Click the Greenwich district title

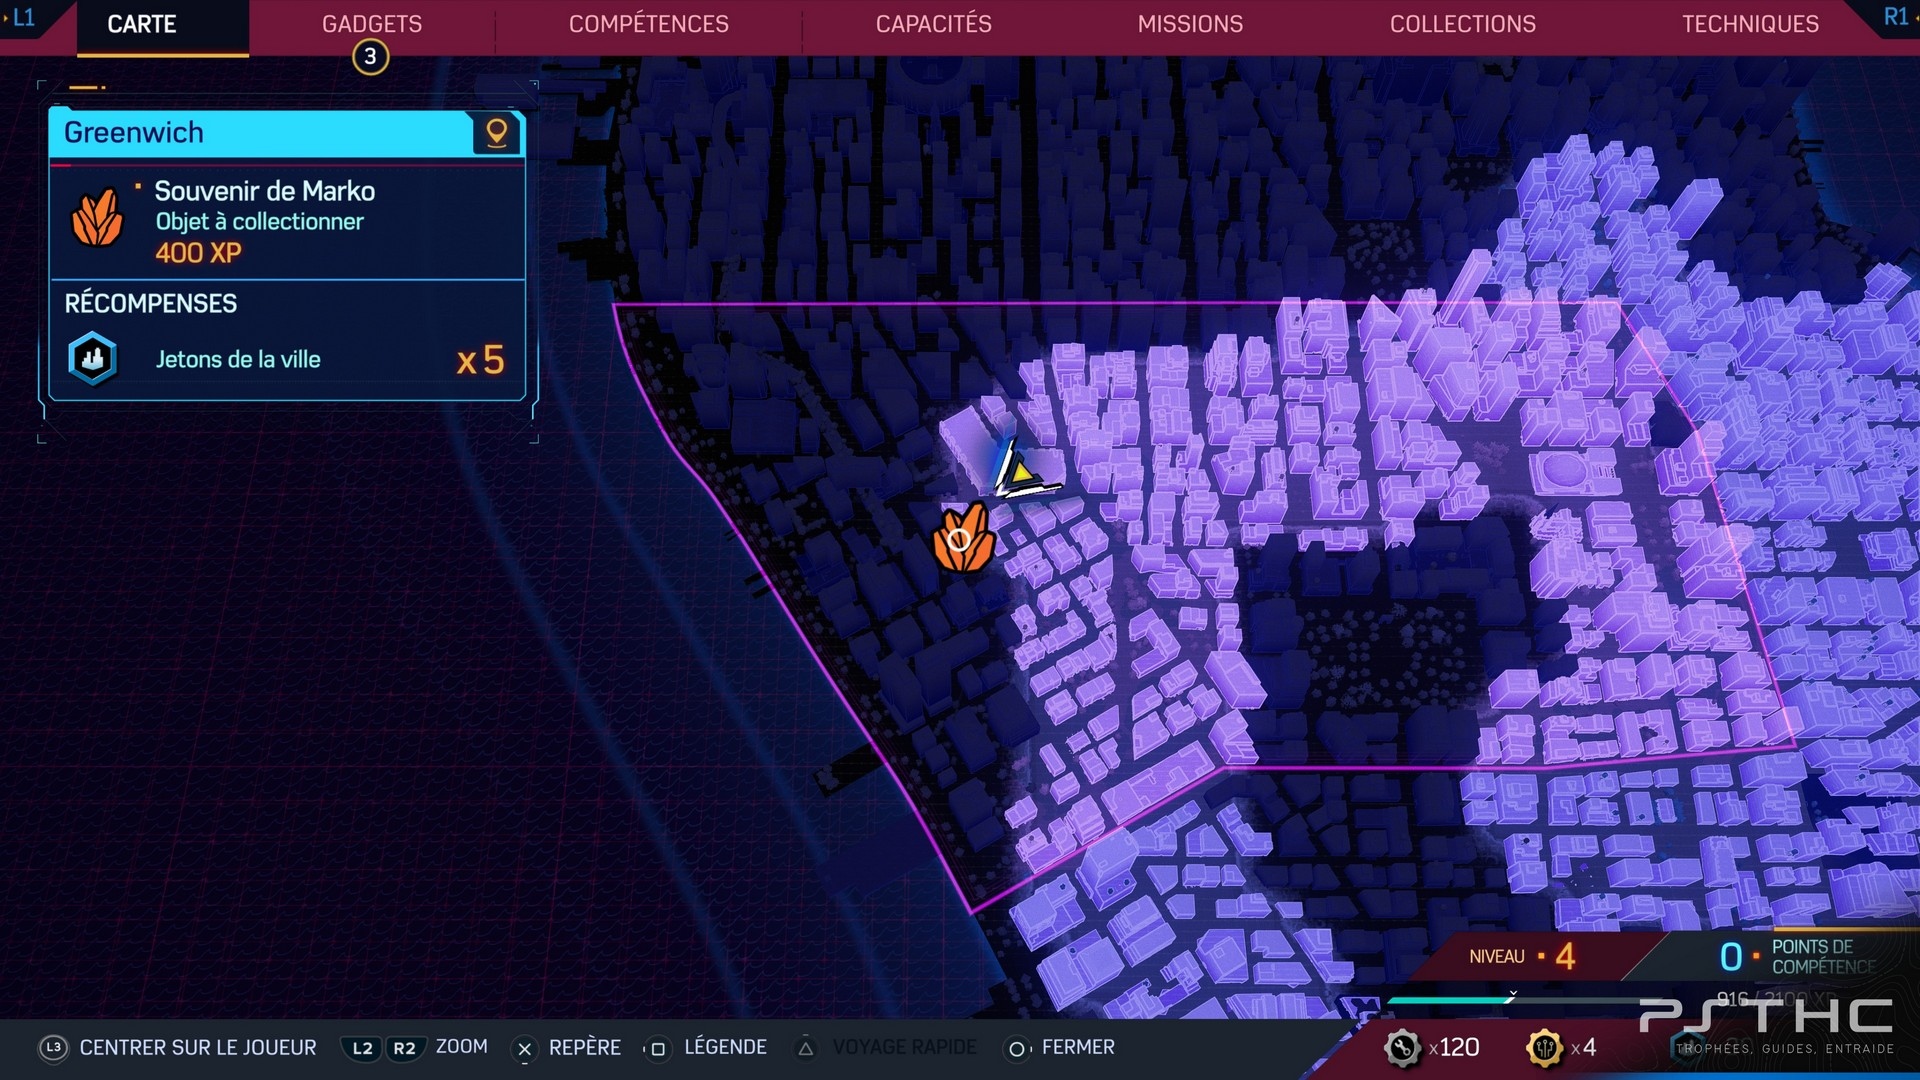(134, 133)
